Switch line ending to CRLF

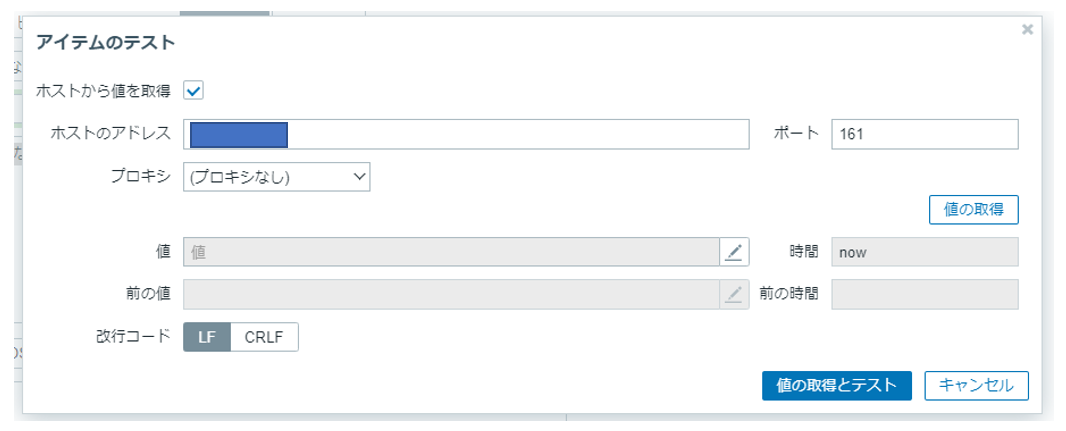point(264,337)
